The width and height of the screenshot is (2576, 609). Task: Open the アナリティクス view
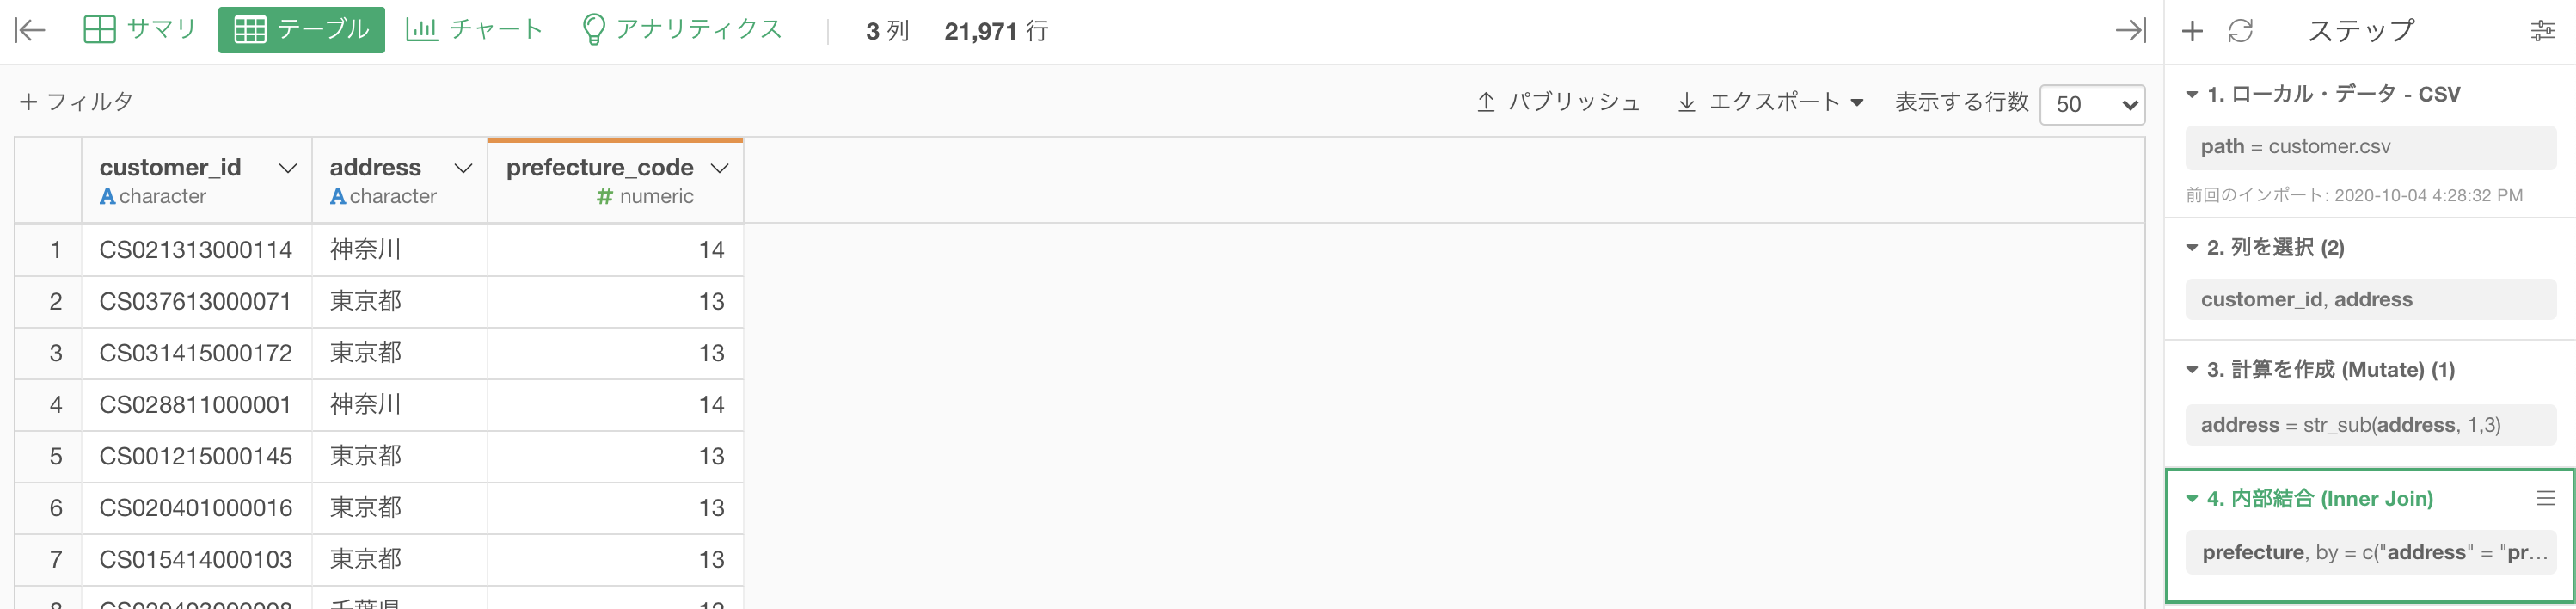pyautogui.click(x=682, y=30)
